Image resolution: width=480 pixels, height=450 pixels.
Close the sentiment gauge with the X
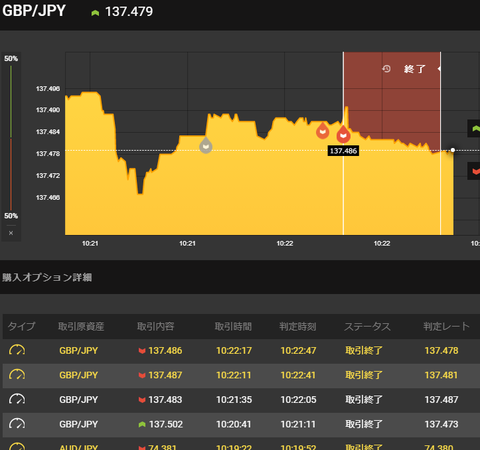point(11,233)
